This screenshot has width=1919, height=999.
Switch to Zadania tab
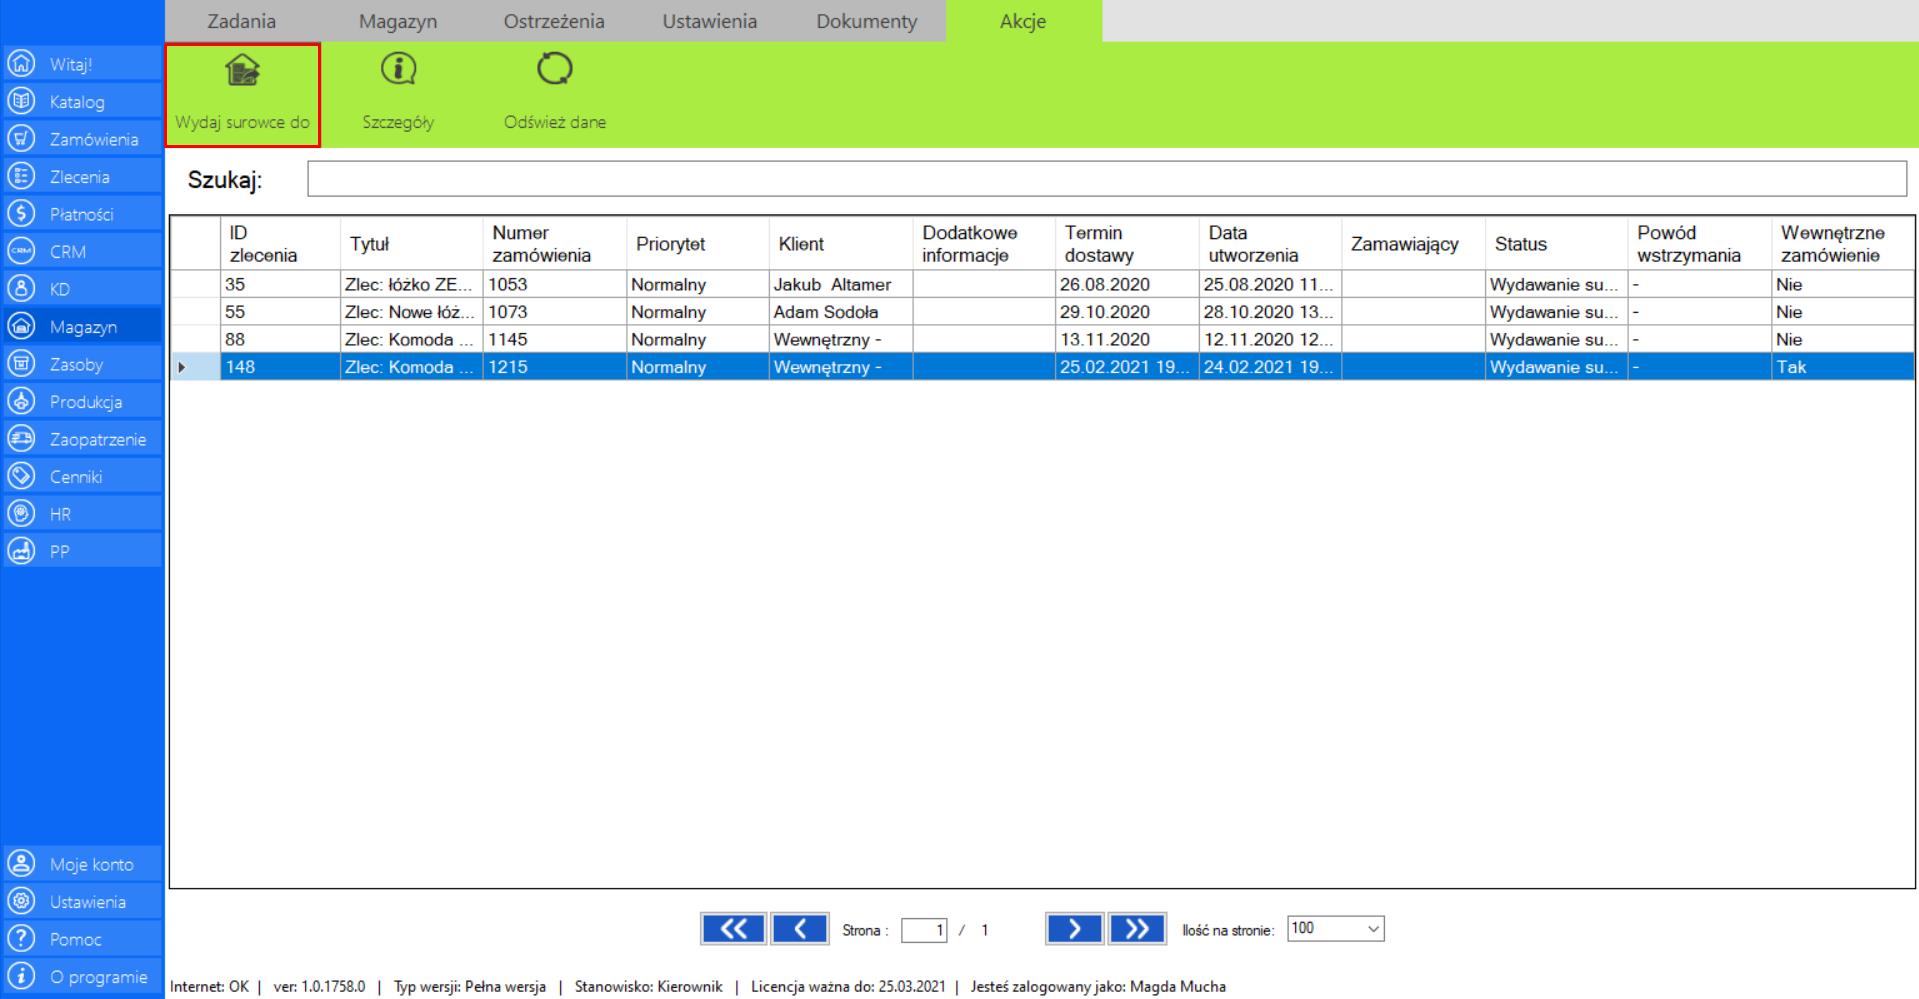coord(242,21)
